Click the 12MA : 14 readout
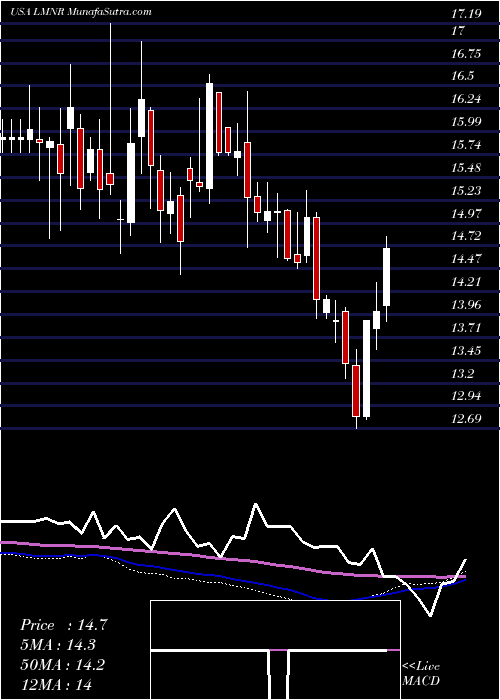 (x=56, y=684)
